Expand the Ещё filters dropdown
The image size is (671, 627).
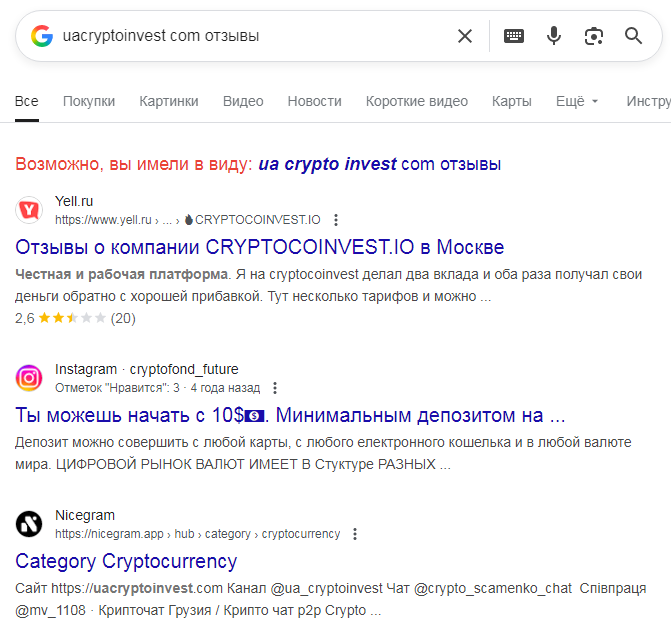577,101
